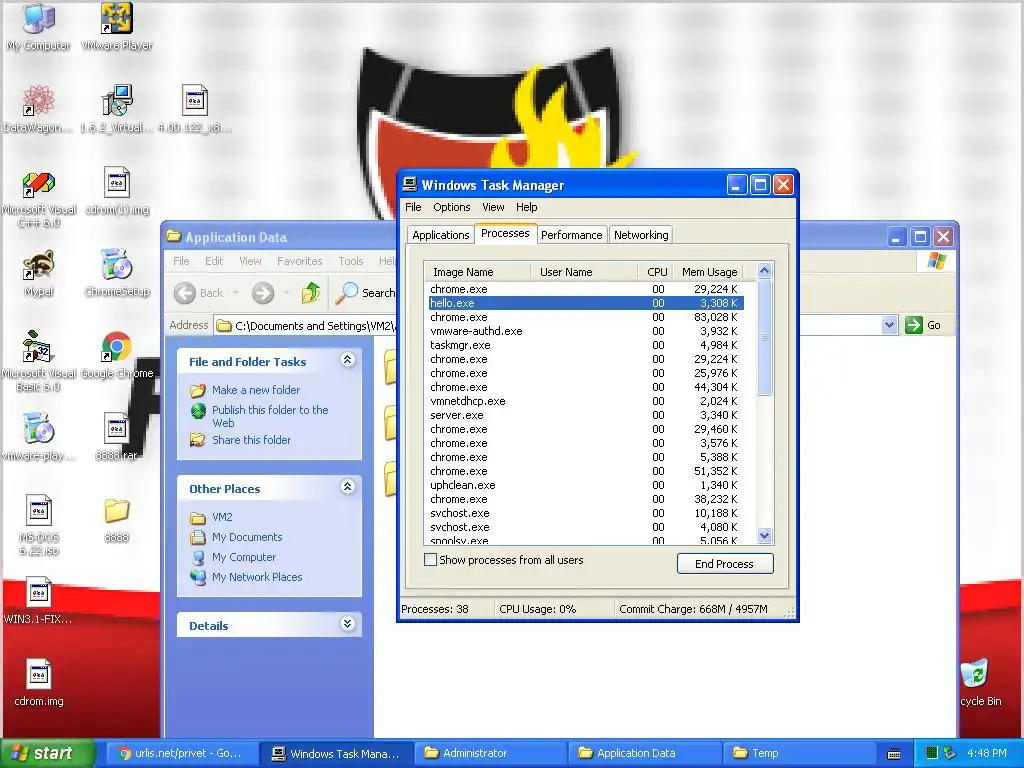The image size is (1024, 768).
Task: Sort processes by Image Name column
Action: coord(477,272)
